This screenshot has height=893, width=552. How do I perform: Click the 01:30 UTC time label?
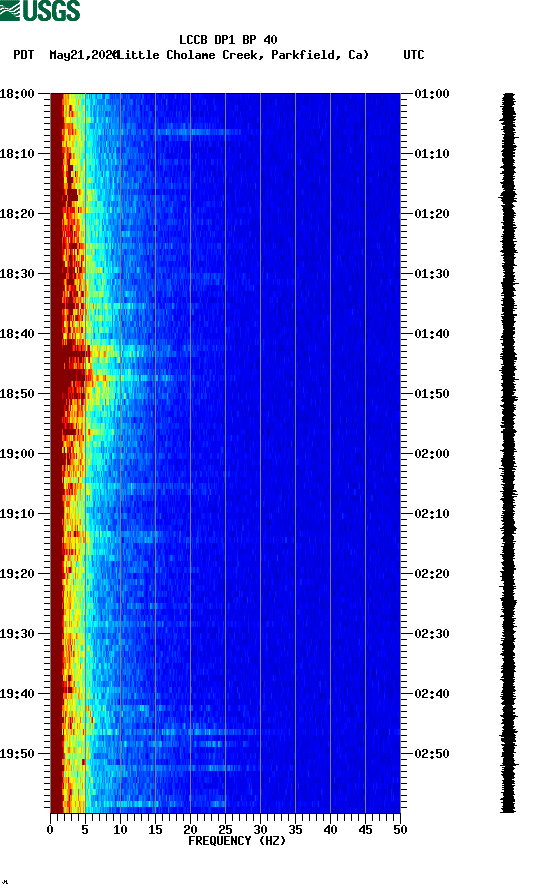[x=432, y=273]
